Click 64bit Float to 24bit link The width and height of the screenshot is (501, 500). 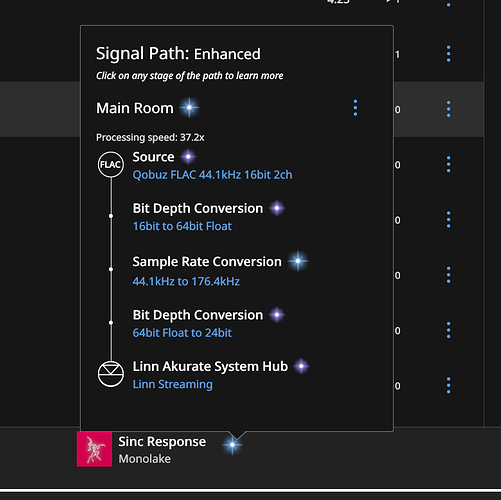pyautogui.click(x=182, y=333)
